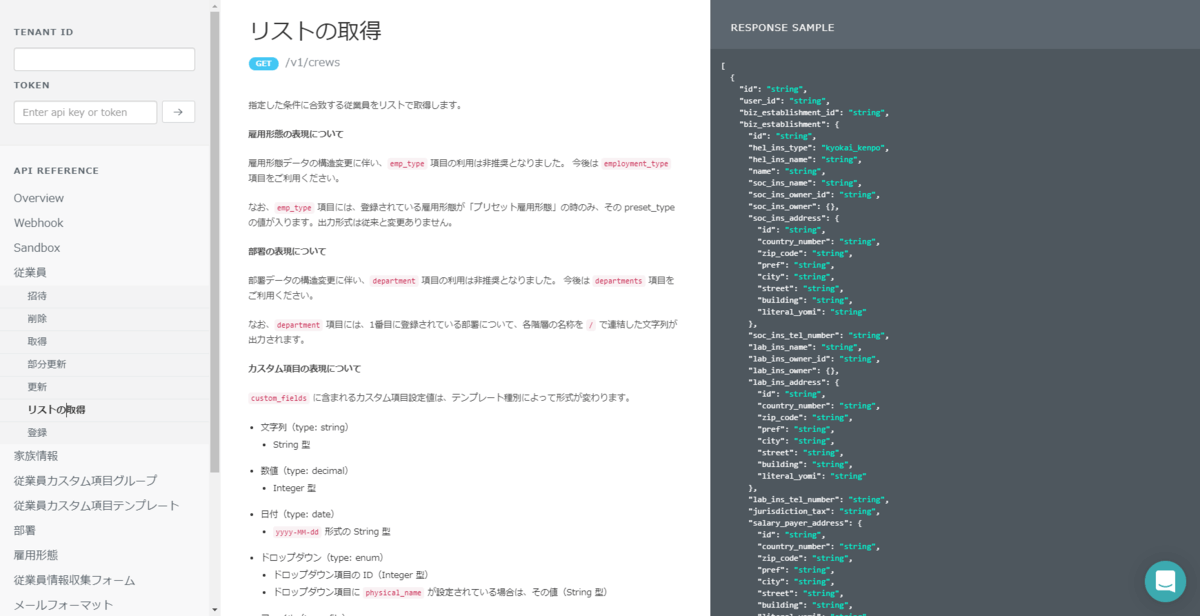Image resolution: width=1200 pixels, height=616 pixels.
Task: Click the /v1/crews endpoint path
Action: [313, 63]
